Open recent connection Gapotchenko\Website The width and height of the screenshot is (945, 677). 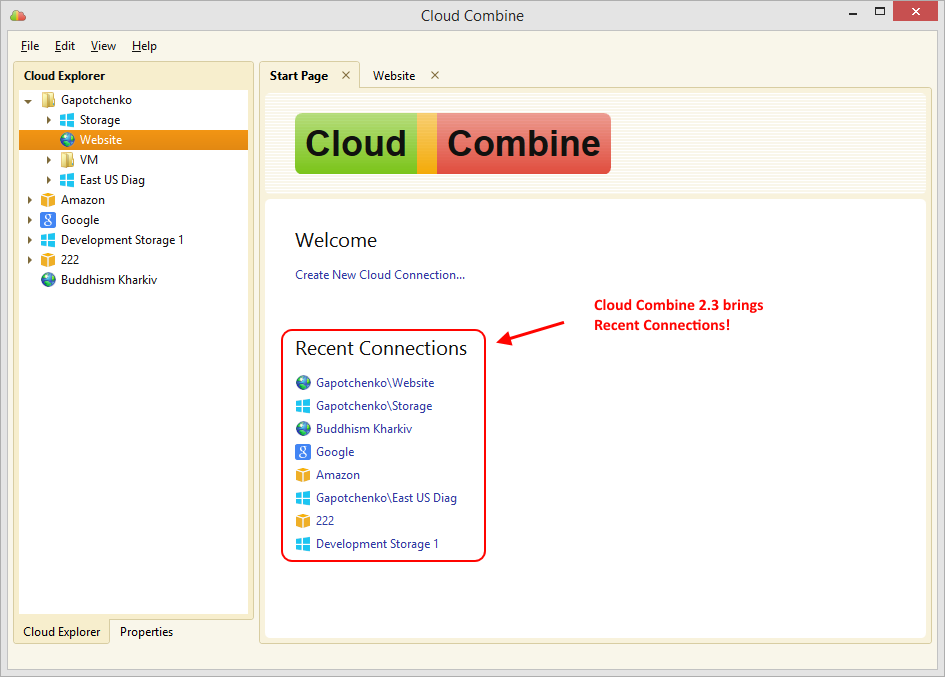(375, 383)
